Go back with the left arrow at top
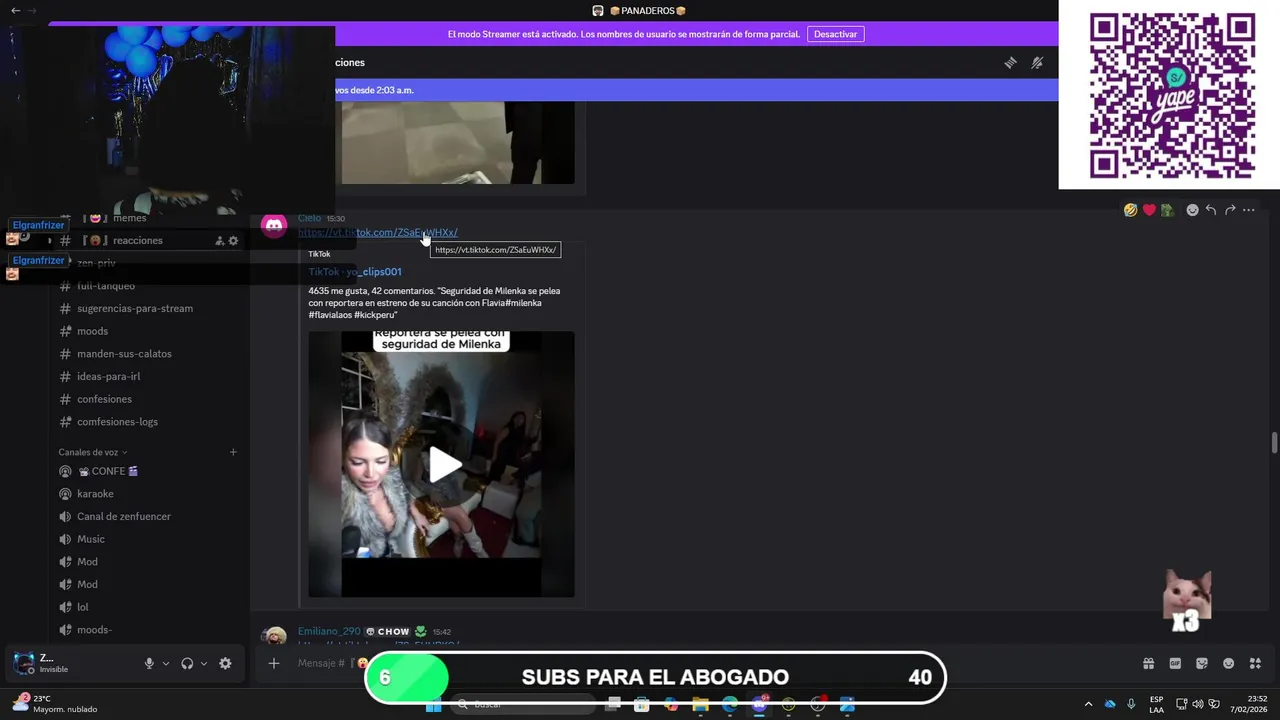This screenshot has width=1280, height=720. (x=15, y=10)
